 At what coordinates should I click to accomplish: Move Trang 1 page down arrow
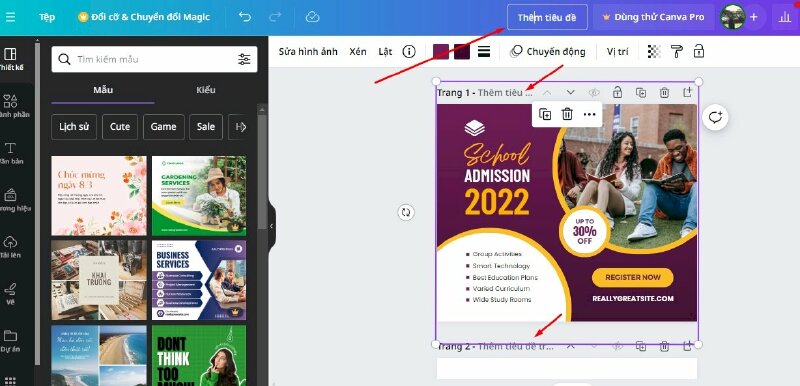click(x=570, y=93)
